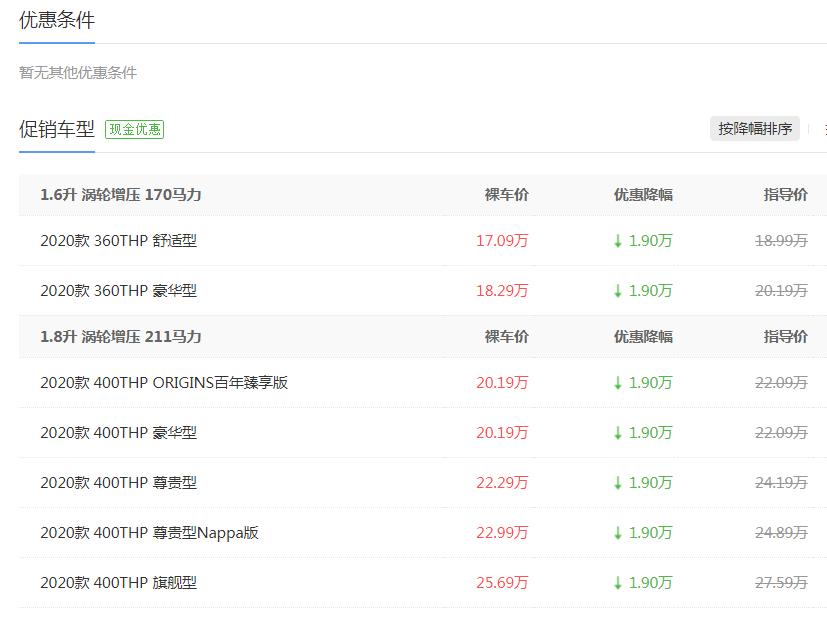
Task: Select the 优惠条件 section heading
Action: point(57,20)
